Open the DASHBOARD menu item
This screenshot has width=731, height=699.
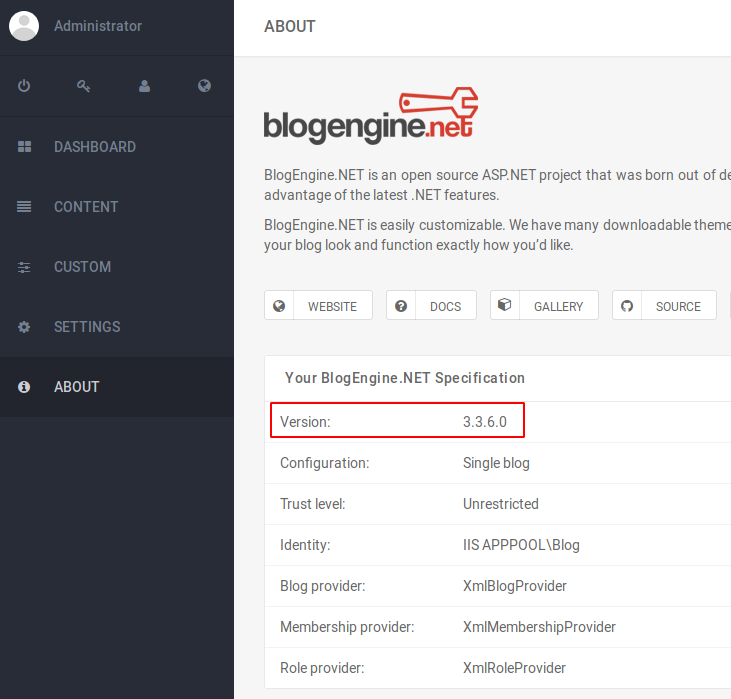click(x=117, y=147)
